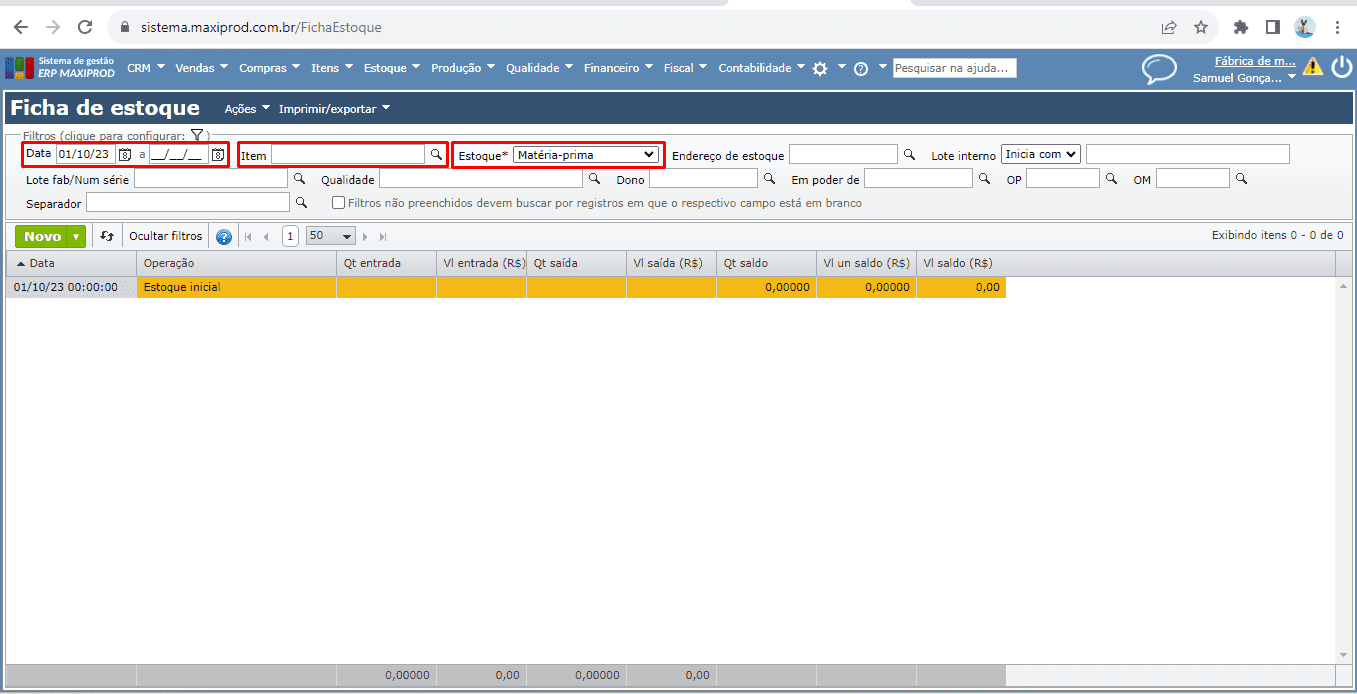Open the CRM menu
Screen dimensions: 1357x694
point(146,68)
